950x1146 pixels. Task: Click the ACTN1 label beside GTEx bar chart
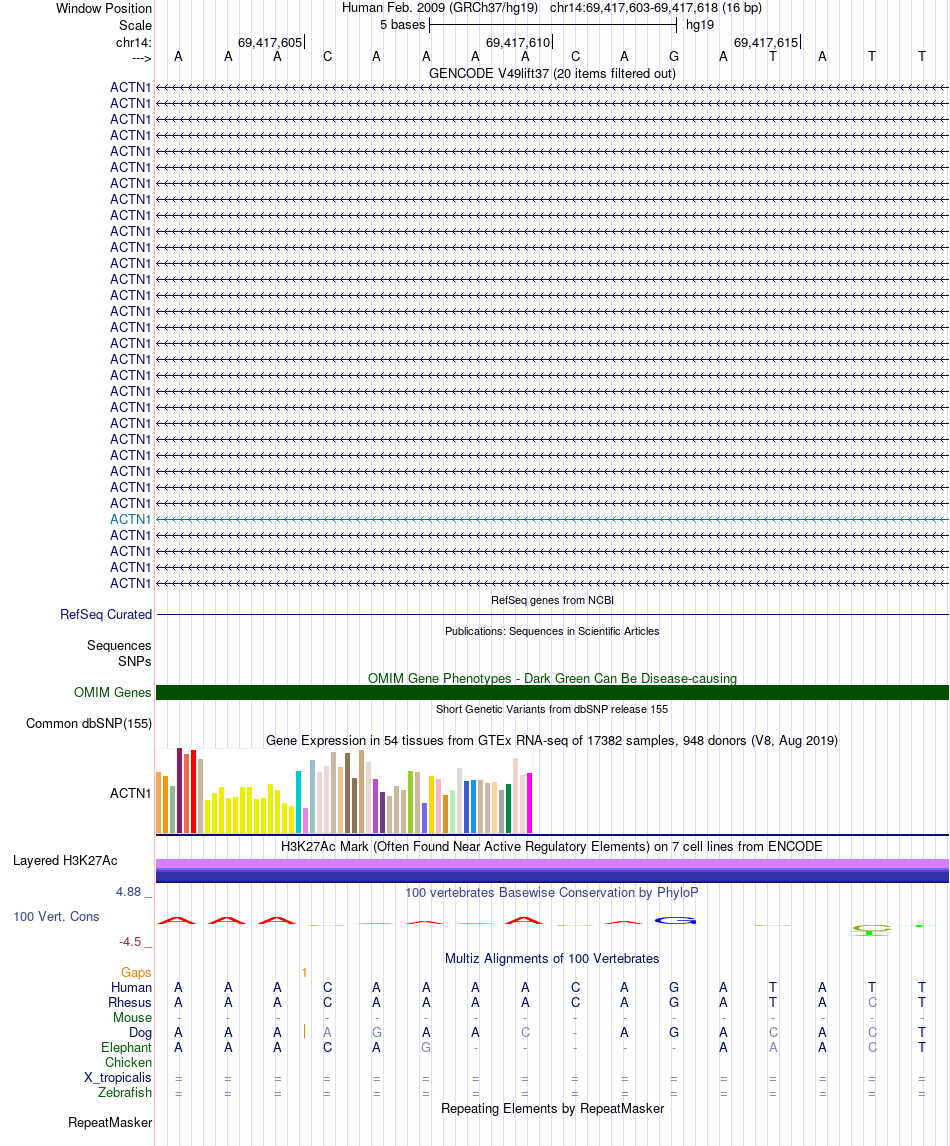tap(130, 793)
